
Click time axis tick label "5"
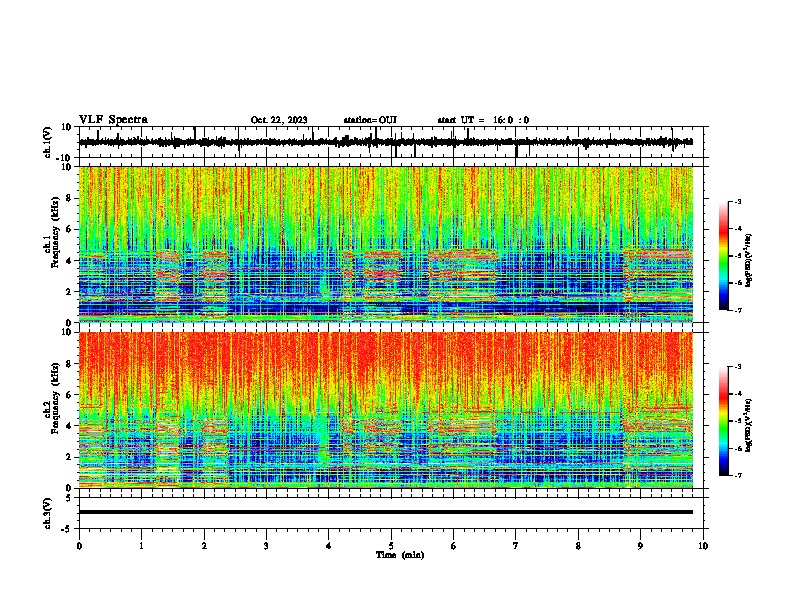(x=391, y=546)
